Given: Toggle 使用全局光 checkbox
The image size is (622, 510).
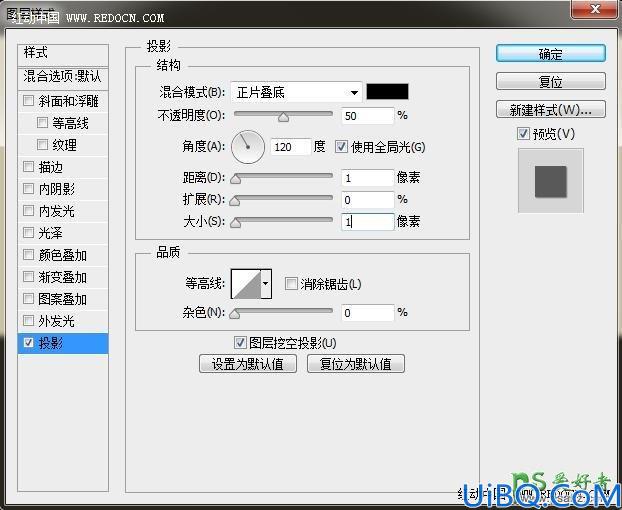Looking at the screenshot, I should (x=341, y=147).
